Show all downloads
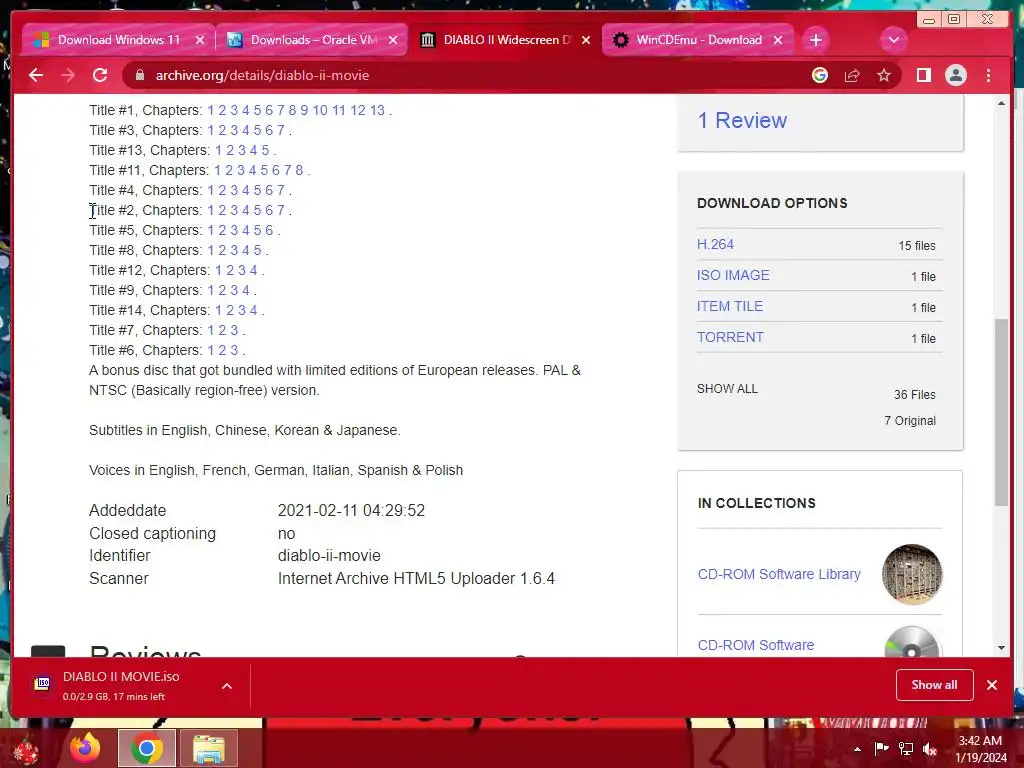Viewport: 1024px width, 768px height. 934,684
